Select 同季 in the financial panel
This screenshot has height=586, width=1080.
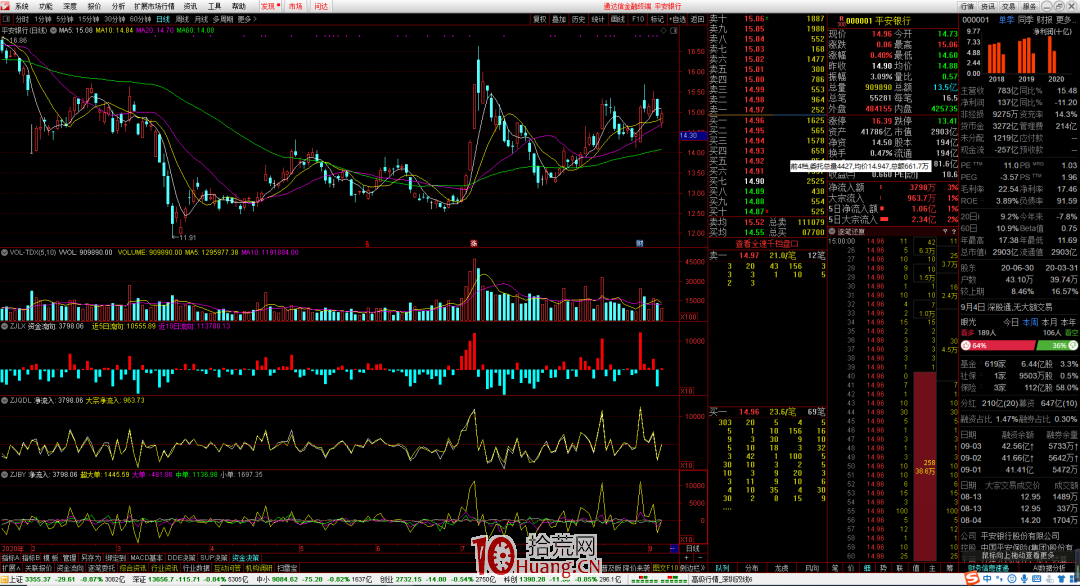pyautogui.click(x=1025, y=20)
